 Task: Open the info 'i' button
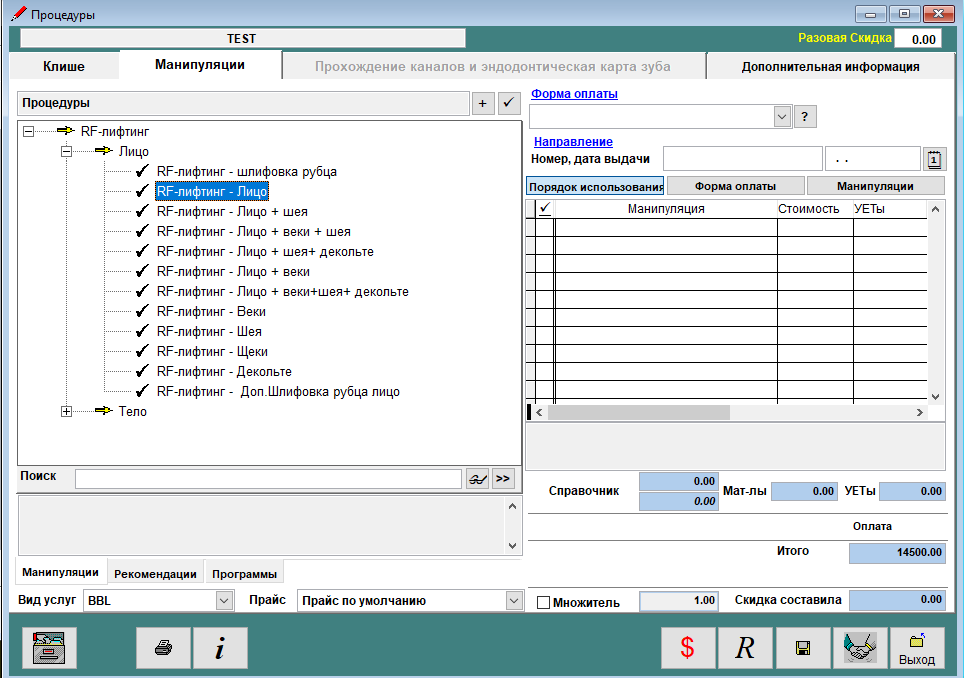pyautogui.click(x=220, y=648)
